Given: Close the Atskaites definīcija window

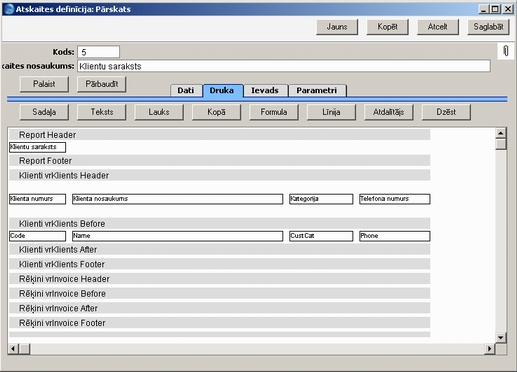Looking at the screenshot, I should click(x=508, y=9).
